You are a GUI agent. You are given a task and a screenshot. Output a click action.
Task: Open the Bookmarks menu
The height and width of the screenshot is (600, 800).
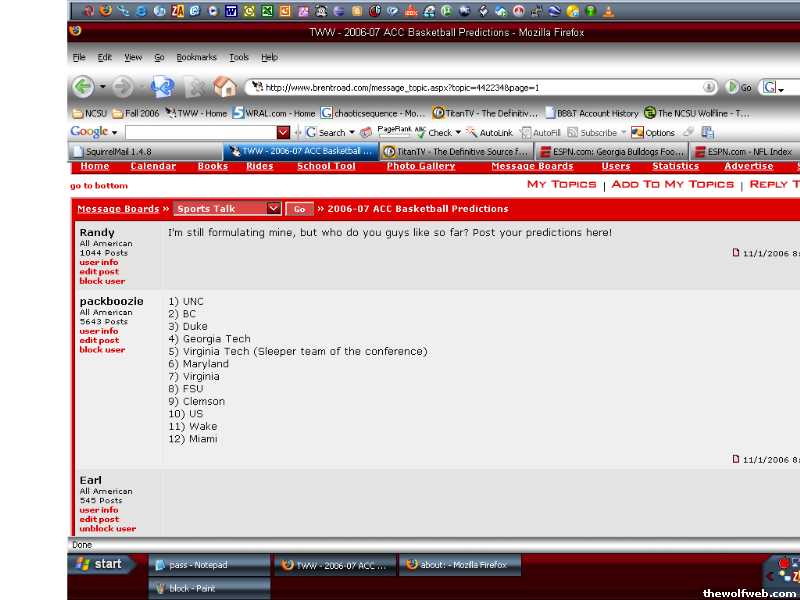point(196,57)
